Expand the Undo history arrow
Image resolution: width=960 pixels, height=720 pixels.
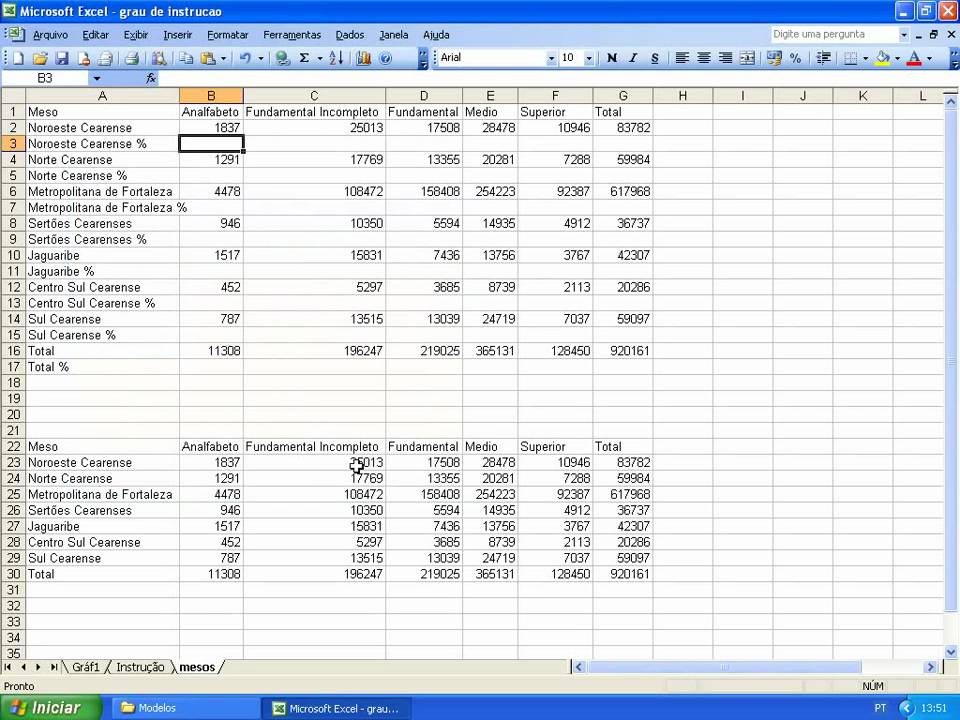[x=260, y=58]
